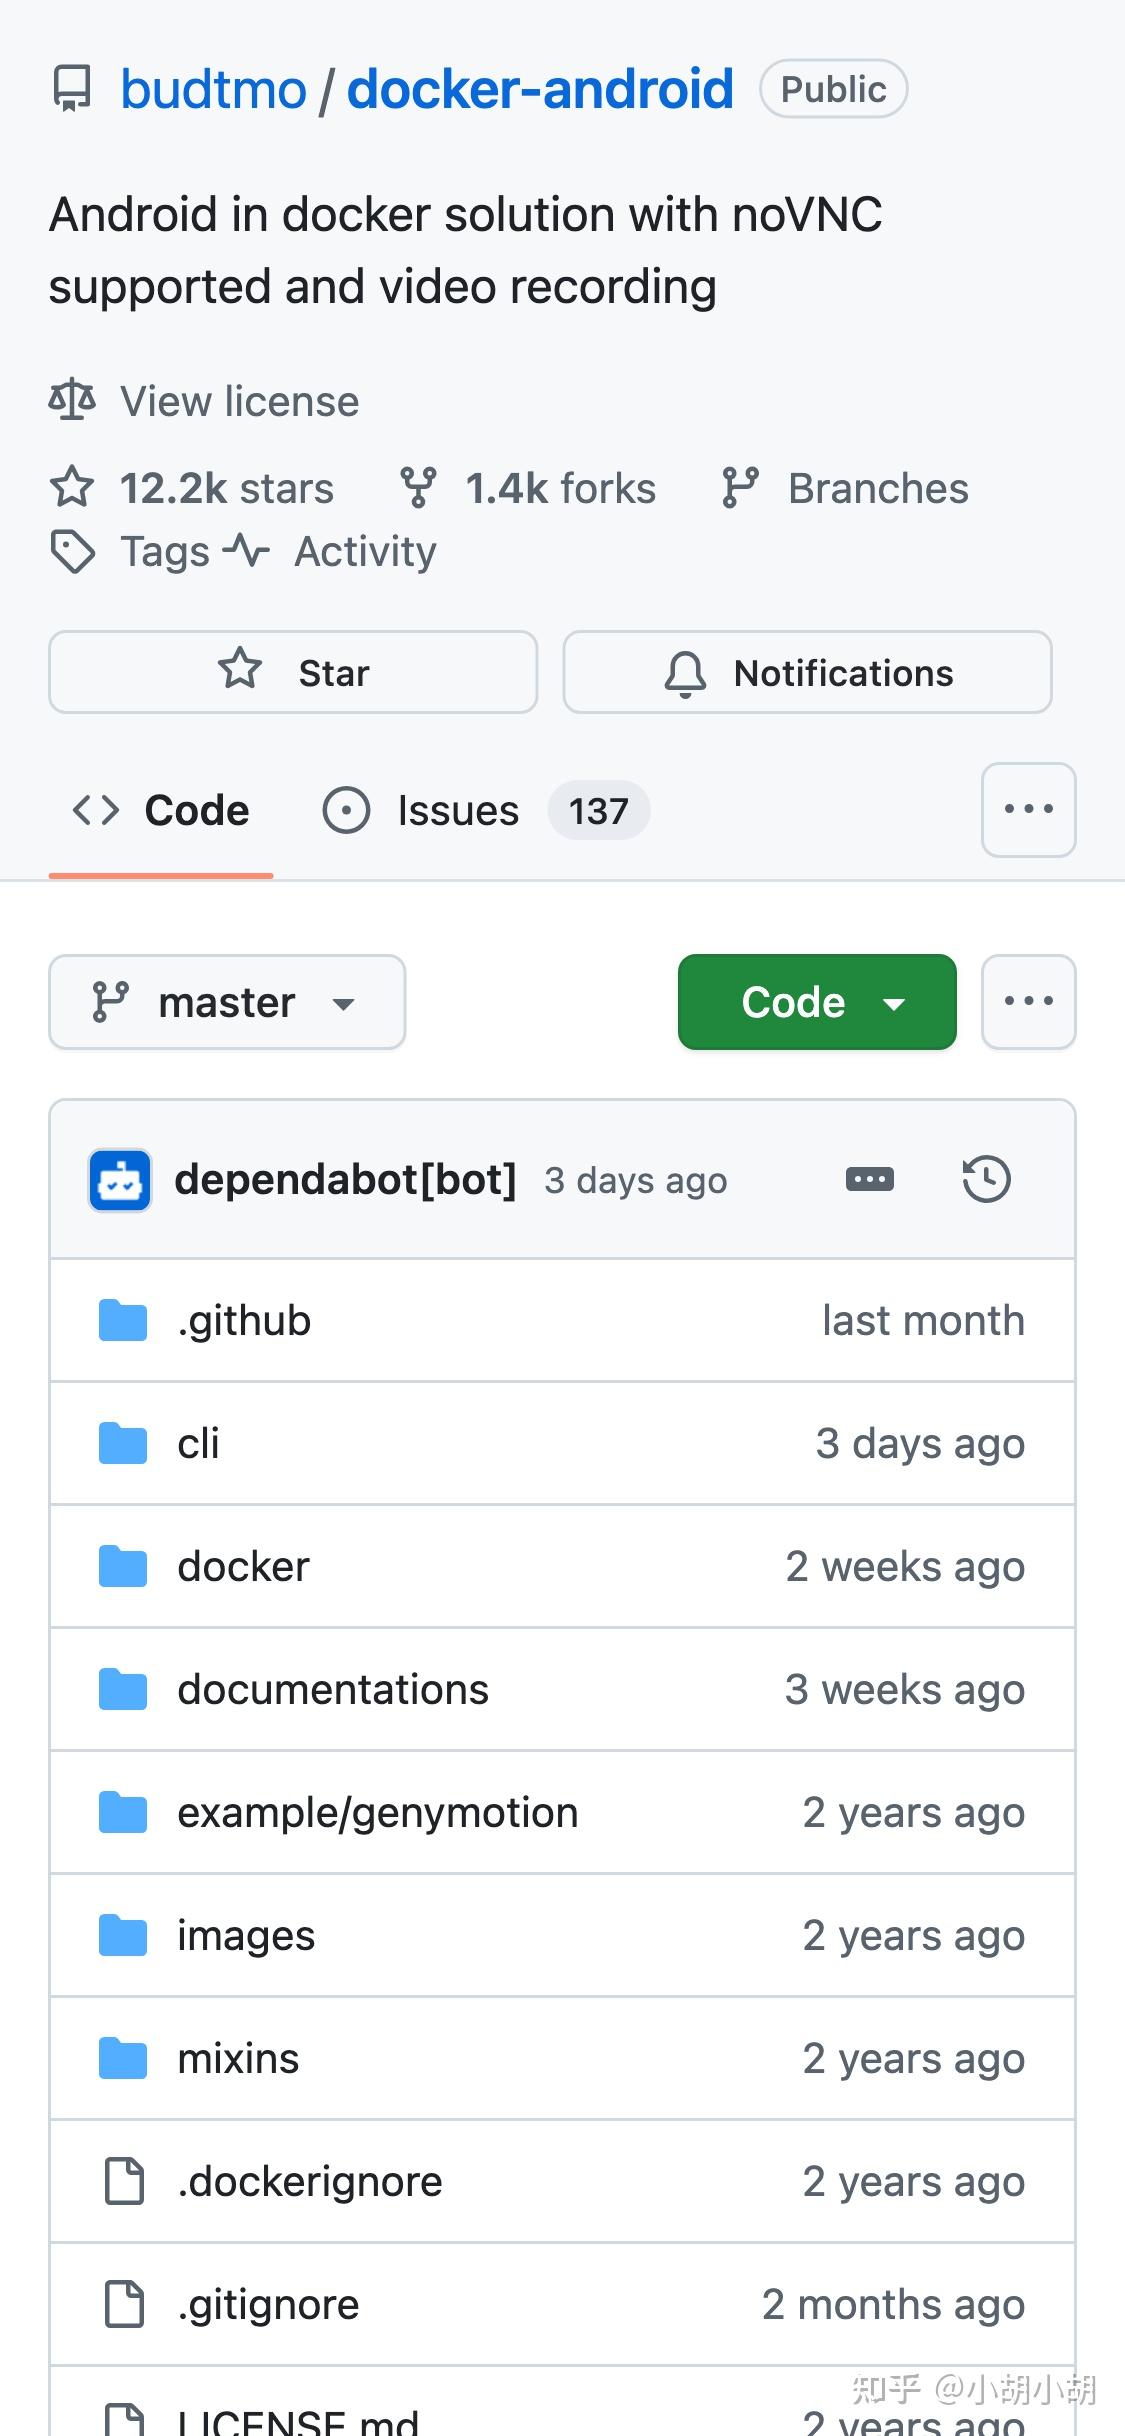This screenshot has height=2436, width=1125.
Task: Open the more tabs ellipsis menu in the nav bar
Action: [x=1029, y=810]
